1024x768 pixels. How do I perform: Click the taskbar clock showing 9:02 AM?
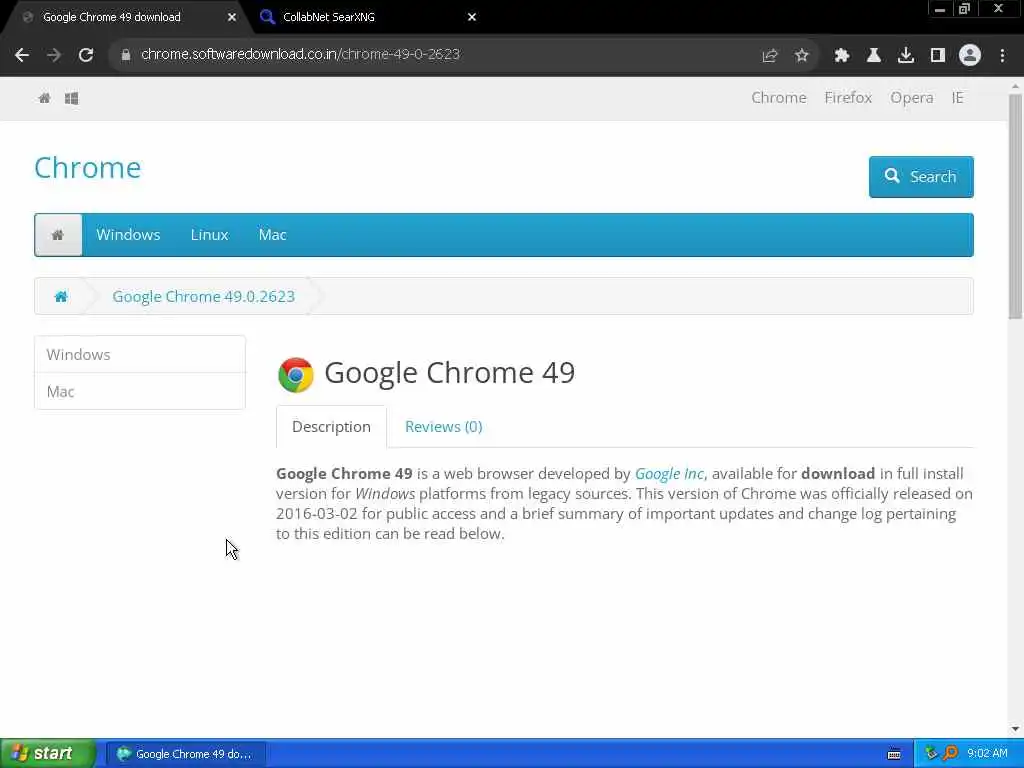[x=987, y=754]
